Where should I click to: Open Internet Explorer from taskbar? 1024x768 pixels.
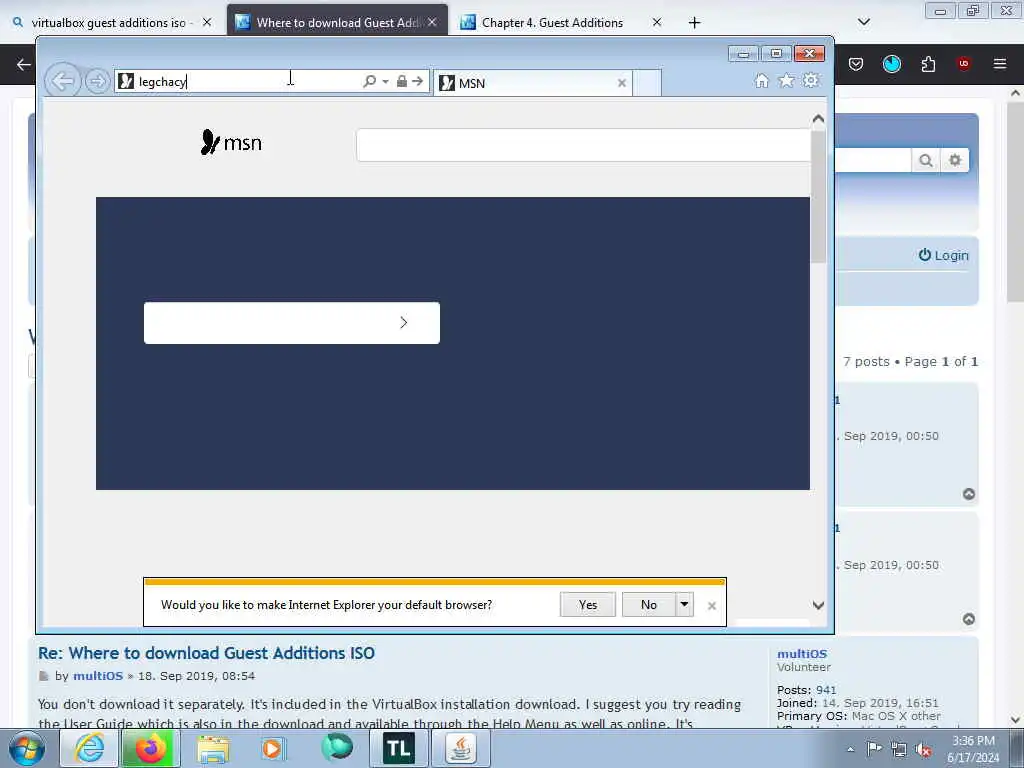click(x=89, y=748)
